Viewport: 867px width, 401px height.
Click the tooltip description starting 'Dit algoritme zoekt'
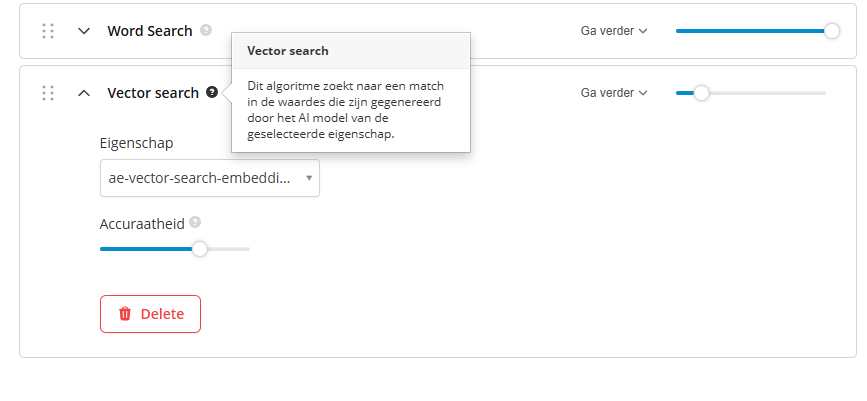click(x=346, y=110)
